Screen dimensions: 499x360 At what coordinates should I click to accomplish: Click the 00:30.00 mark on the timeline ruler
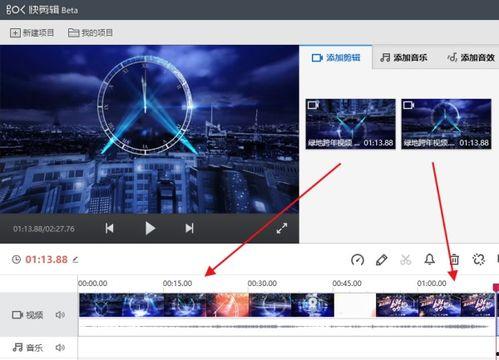point(262,283)
